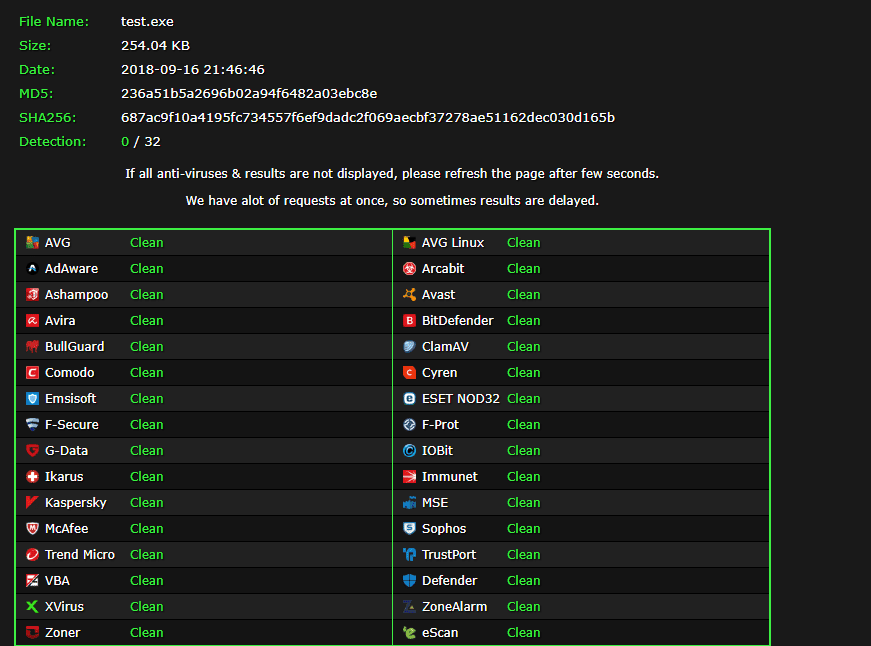Click the test.exe file name
This screenshot has width=871, height=646.
click(x=147, y=21)
